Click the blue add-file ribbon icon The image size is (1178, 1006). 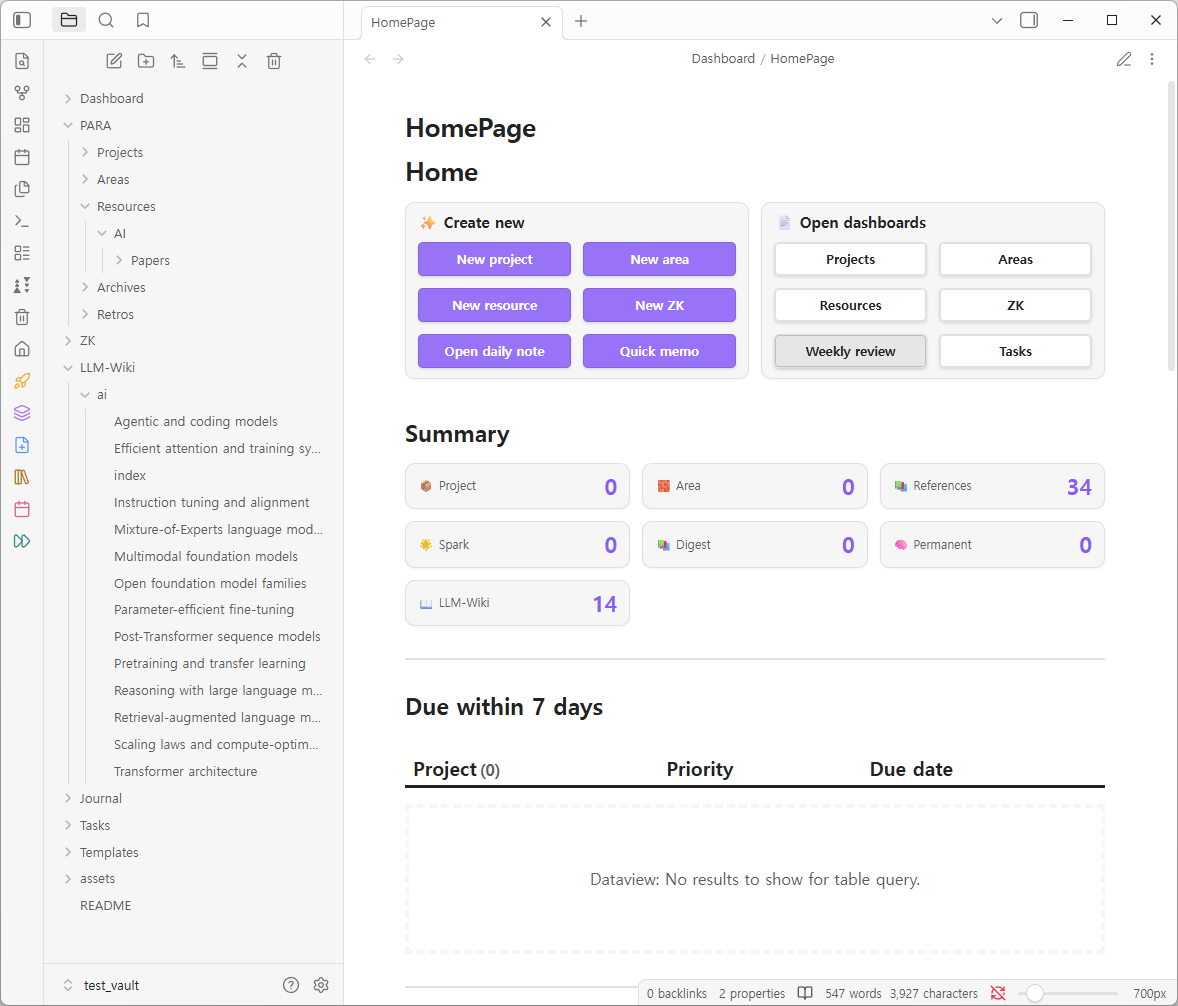coord(22,445)
